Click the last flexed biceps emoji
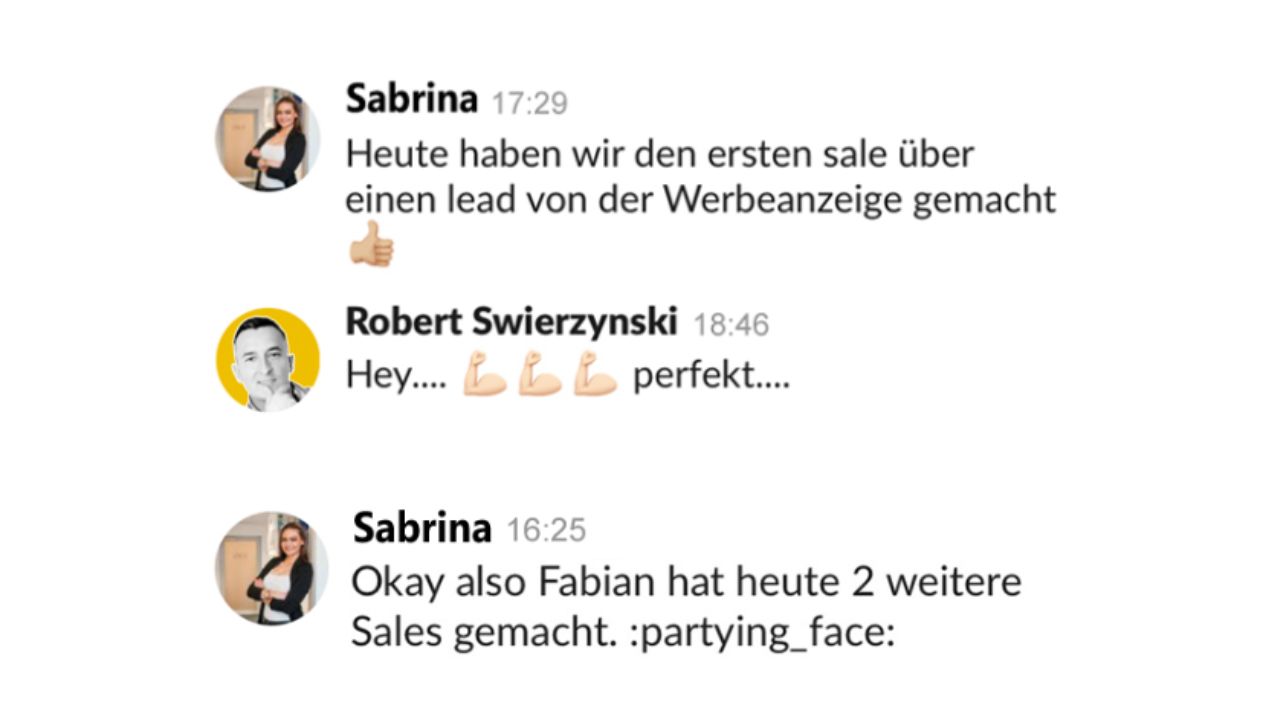The image size is (1280, 720). tap(595, 377)
